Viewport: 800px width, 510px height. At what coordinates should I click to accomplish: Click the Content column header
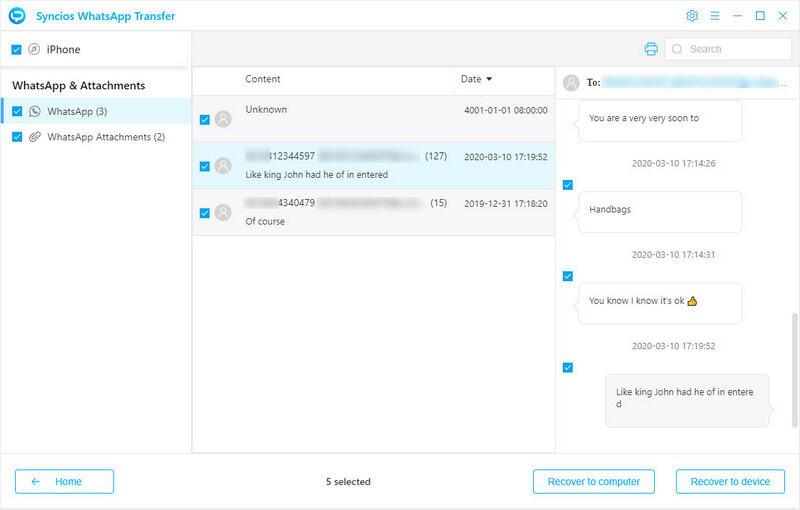263,79
